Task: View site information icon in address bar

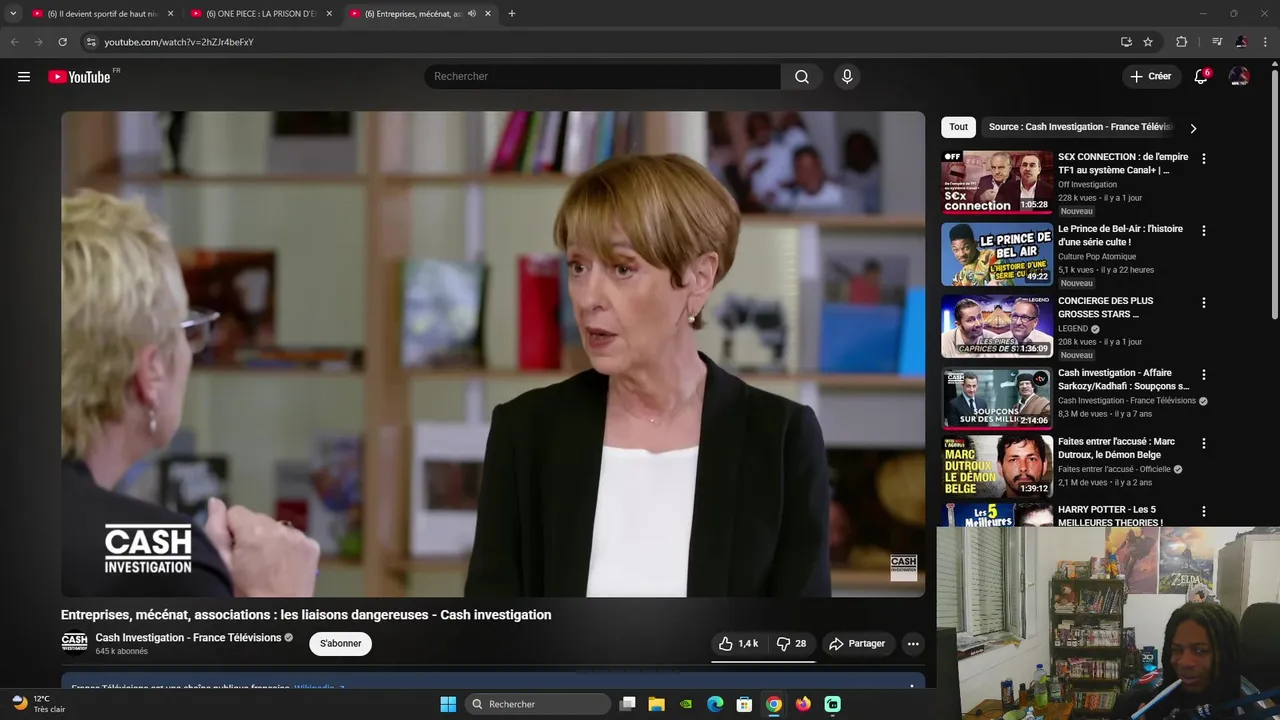Action: (90, 42)
